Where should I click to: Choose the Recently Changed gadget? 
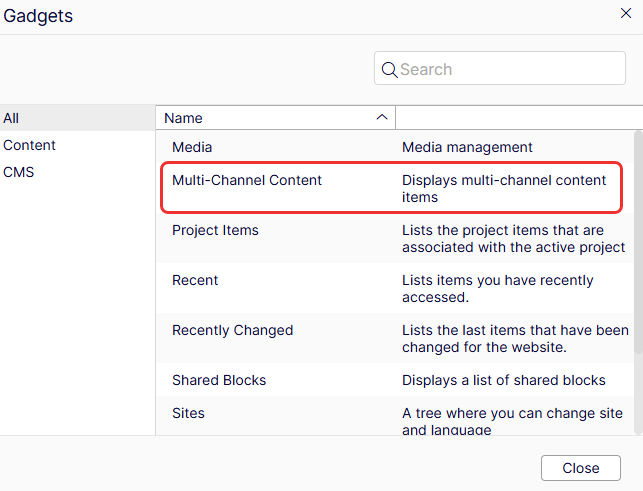(395, 338)
